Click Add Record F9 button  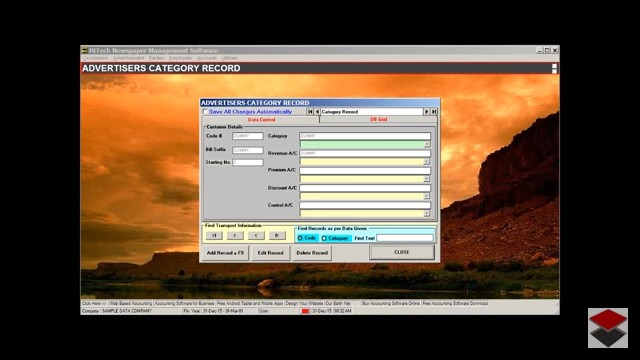[225, 253]
